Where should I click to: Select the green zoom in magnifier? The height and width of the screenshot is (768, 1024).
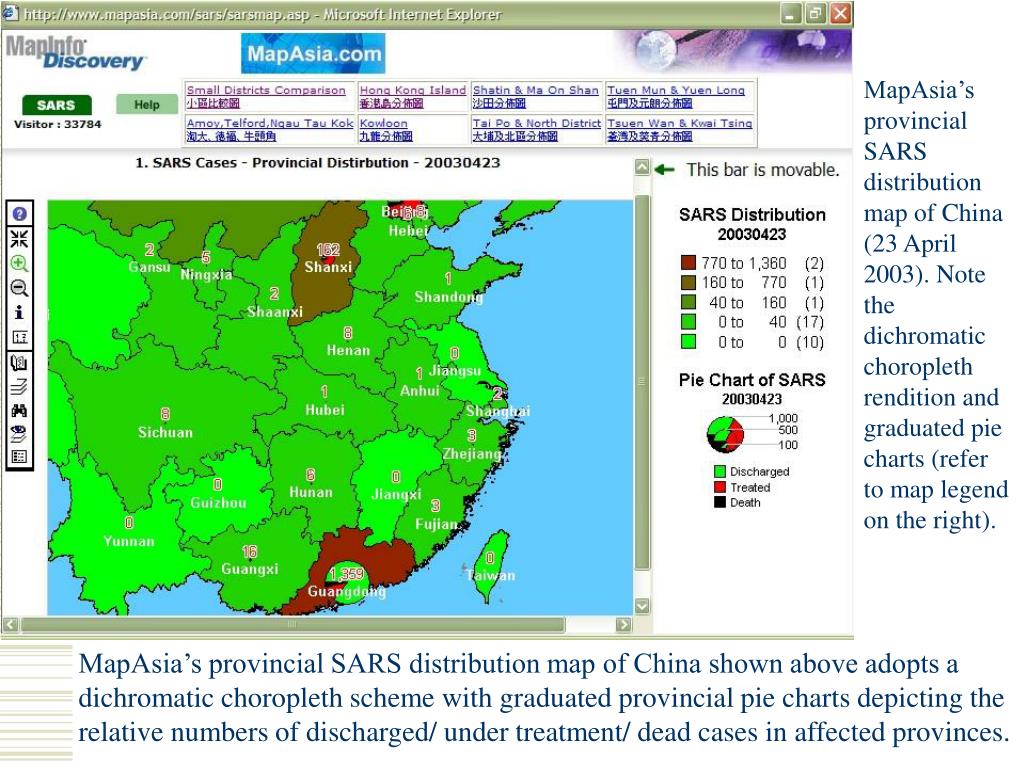coord(20,264)
